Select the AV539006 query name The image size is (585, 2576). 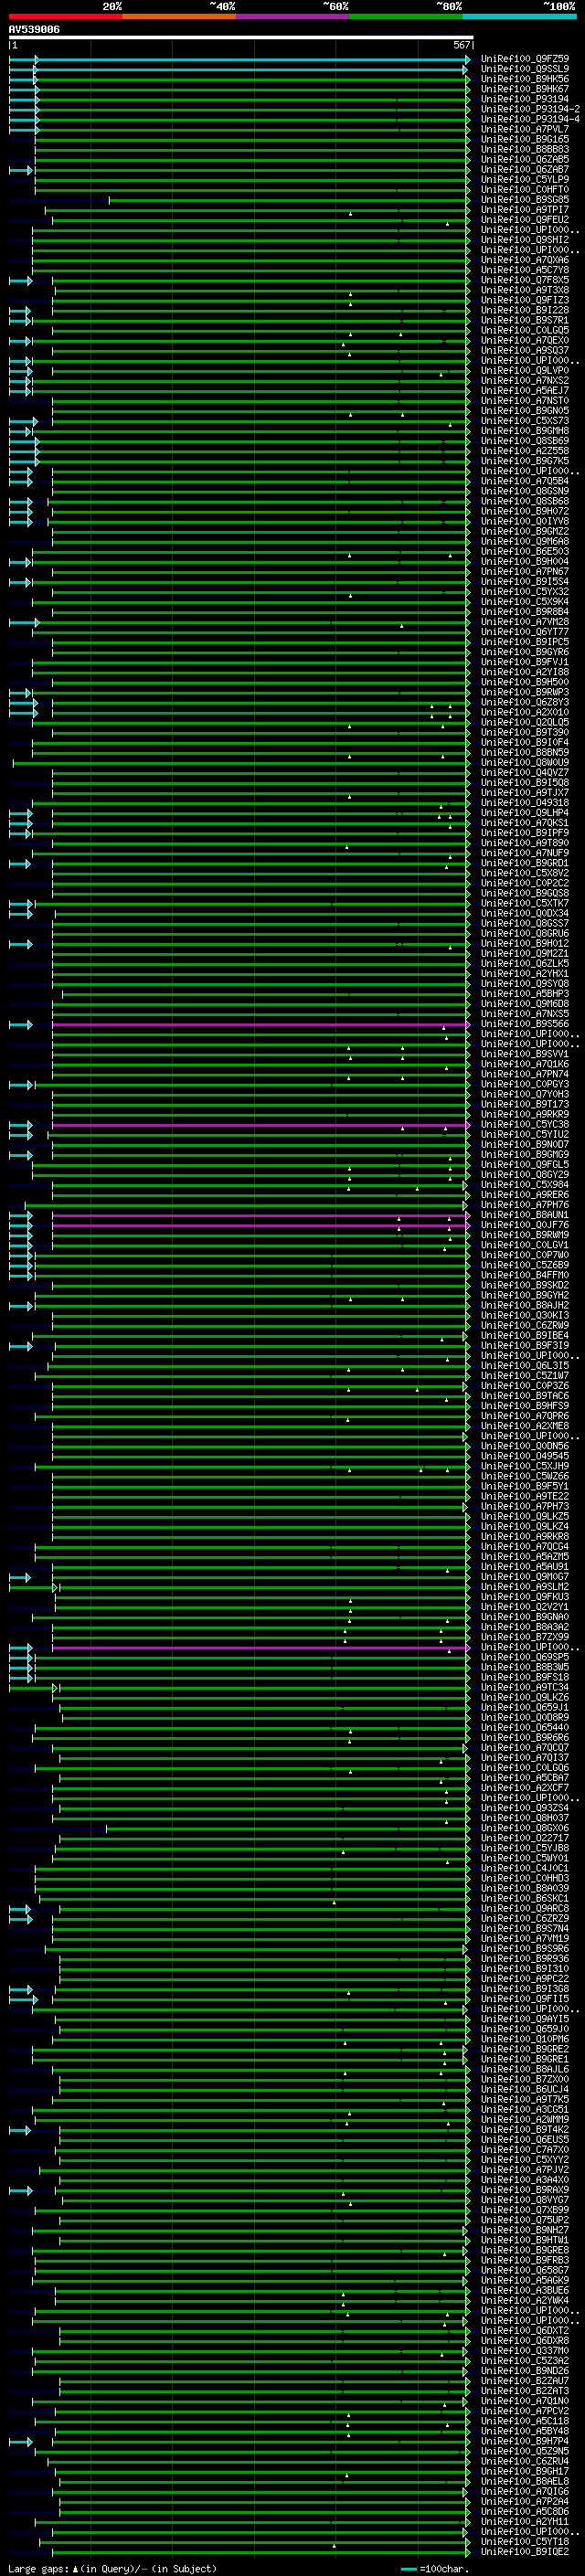34,30
